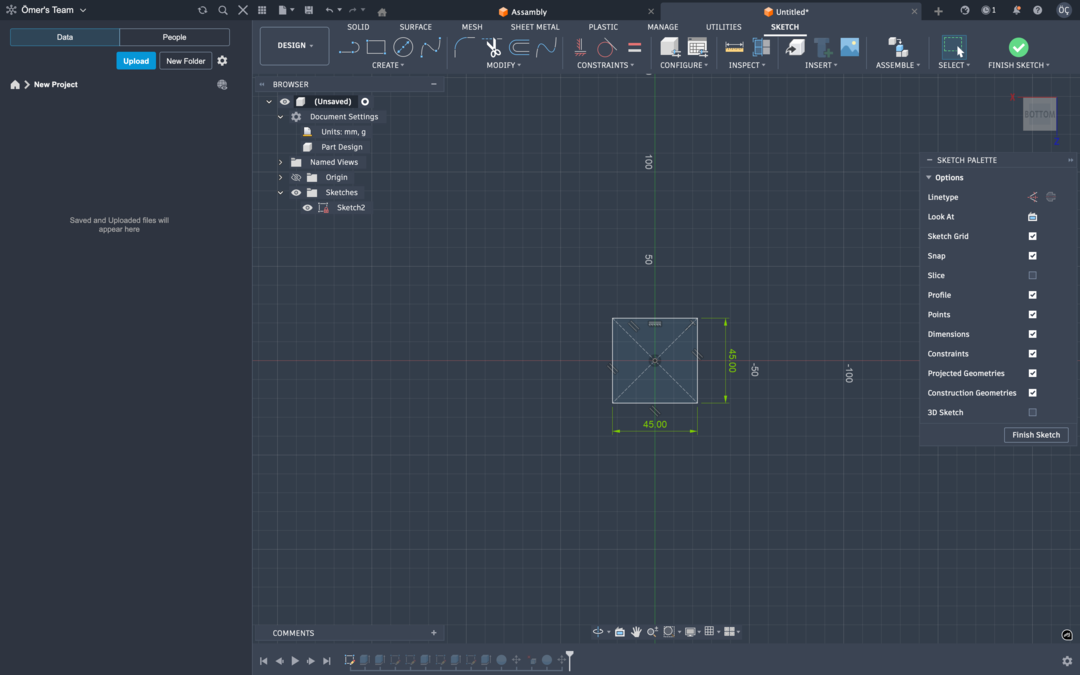Click the Insert Canvas image icon
This screenshot has height=675, width=1080.
849,47
